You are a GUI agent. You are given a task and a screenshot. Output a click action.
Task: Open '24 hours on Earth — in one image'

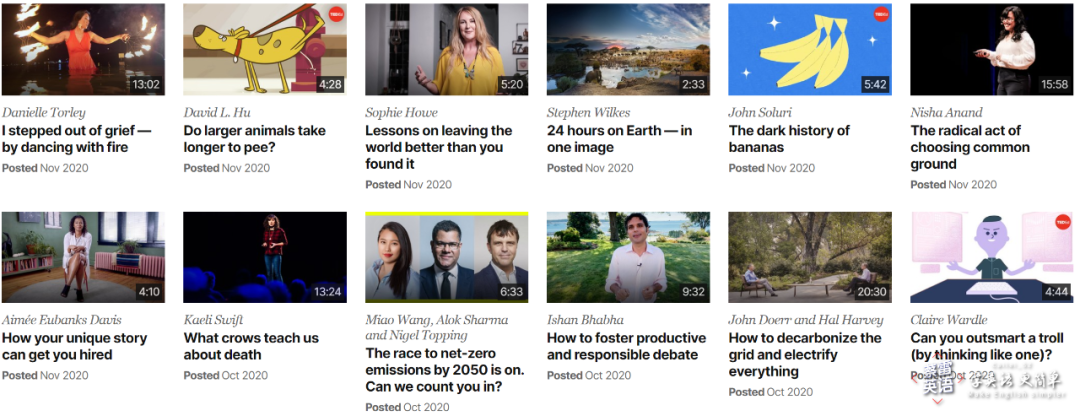(620, 139)
